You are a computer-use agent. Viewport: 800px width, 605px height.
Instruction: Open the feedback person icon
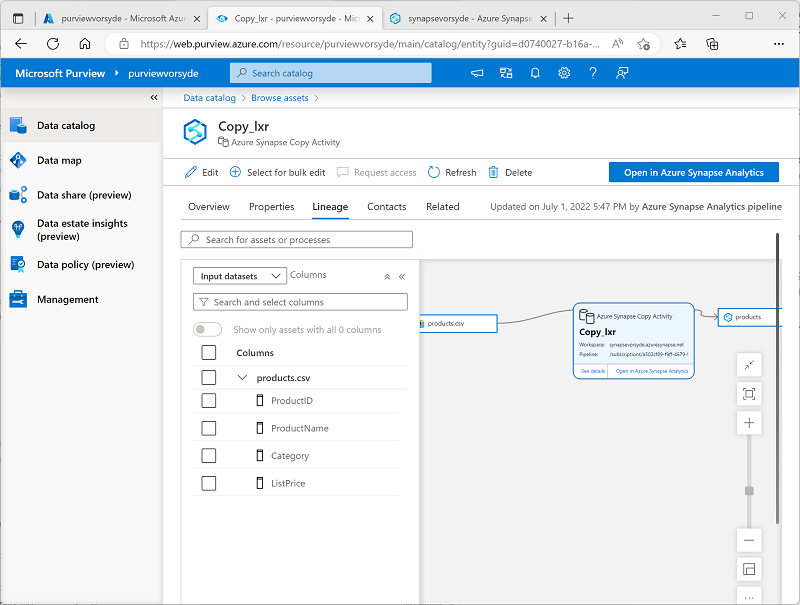coord(621,73)
